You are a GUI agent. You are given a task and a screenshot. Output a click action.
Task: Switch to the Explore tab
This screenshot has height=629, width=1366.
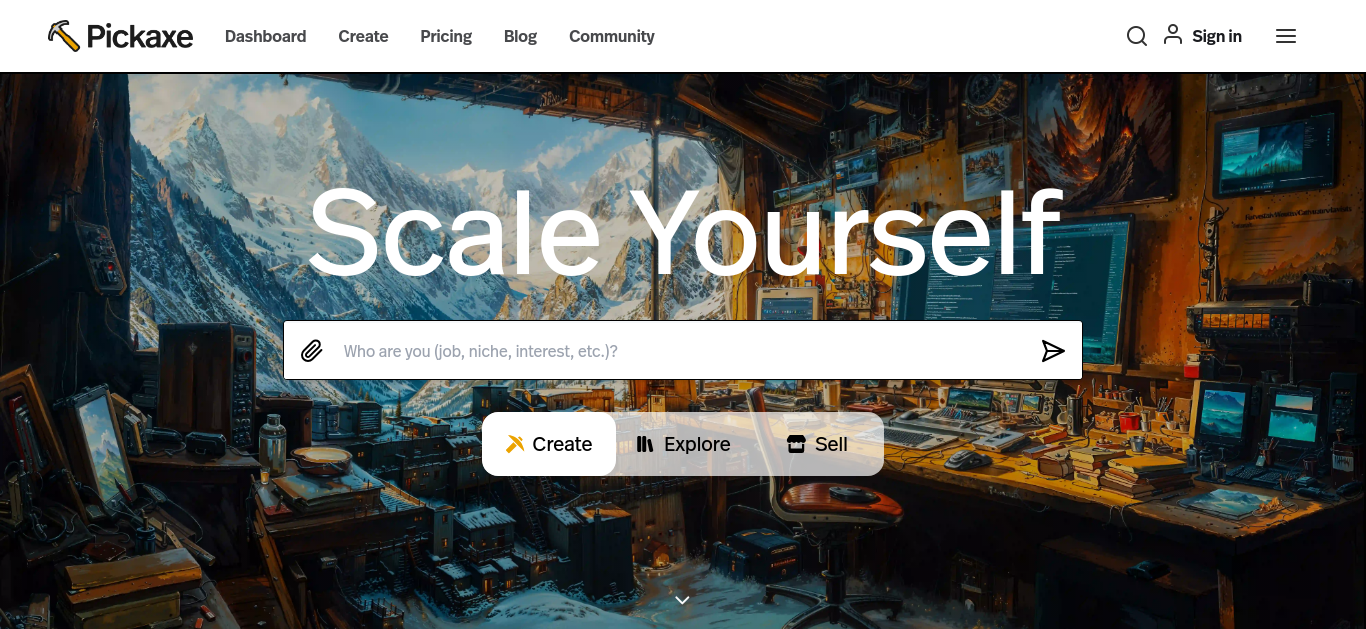[x=683, y=444]
